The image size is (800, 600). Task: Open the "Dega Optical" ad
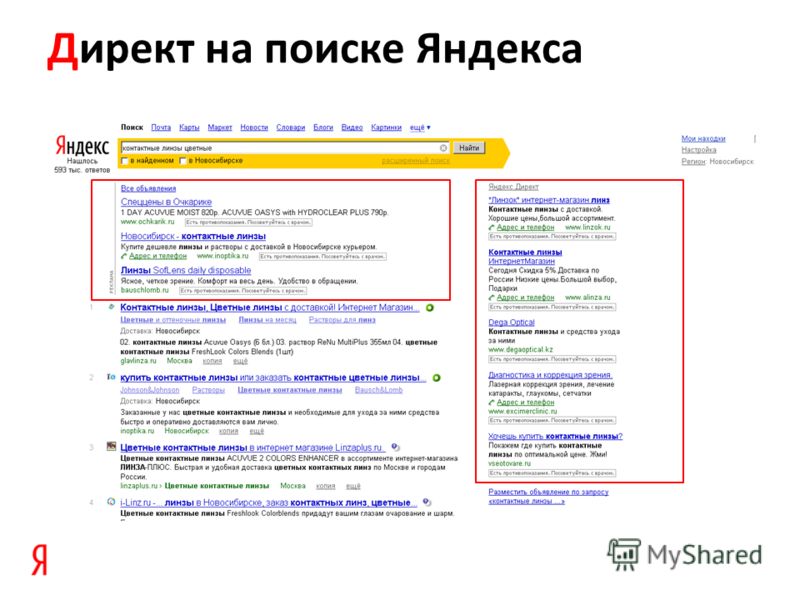(x=511, y=322)
